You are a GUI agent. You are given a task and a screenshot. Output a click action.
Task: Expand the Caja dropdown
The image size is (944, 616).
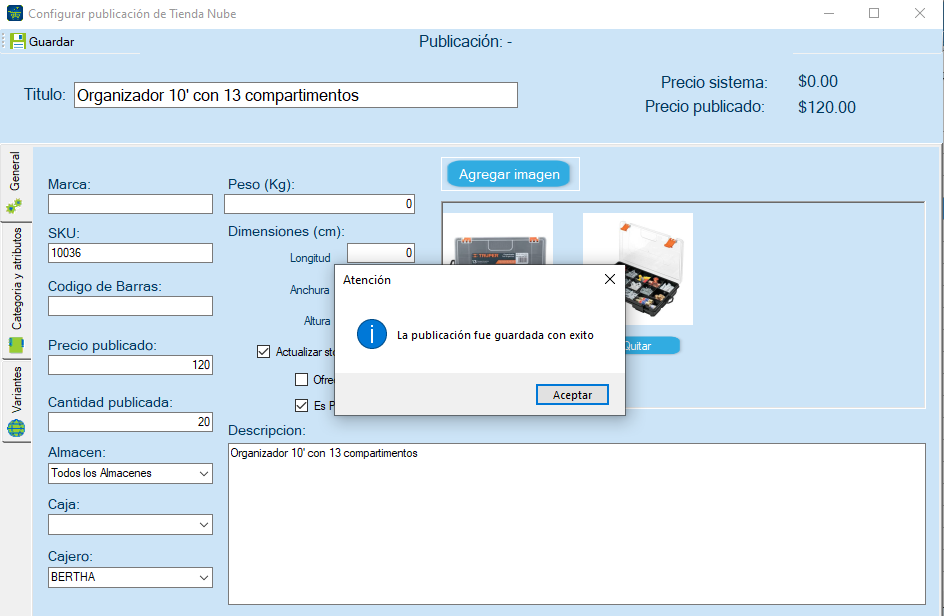tap(203, 525)
